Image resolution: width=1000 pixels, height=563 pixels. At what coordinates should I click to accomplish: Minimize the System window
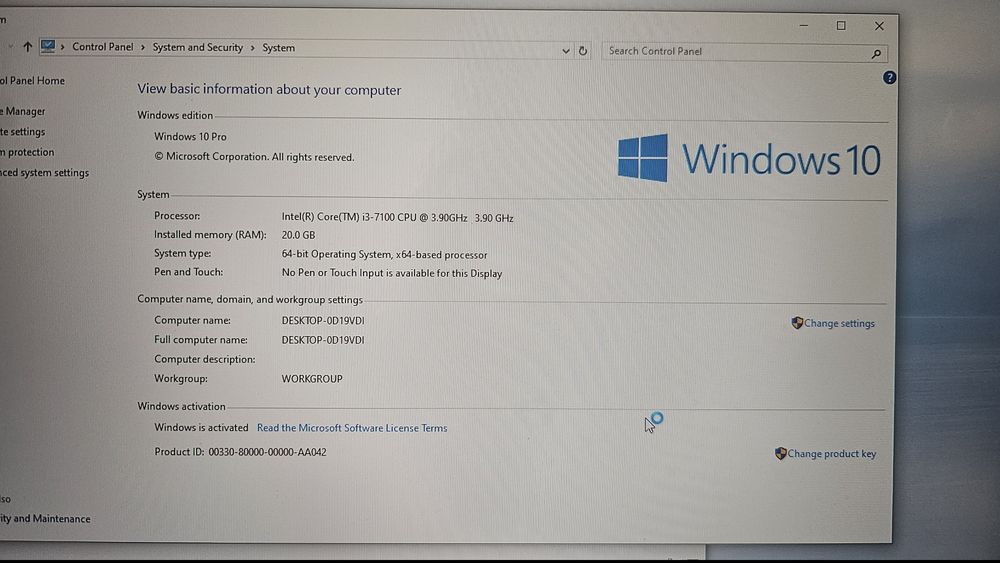point(804,26)
